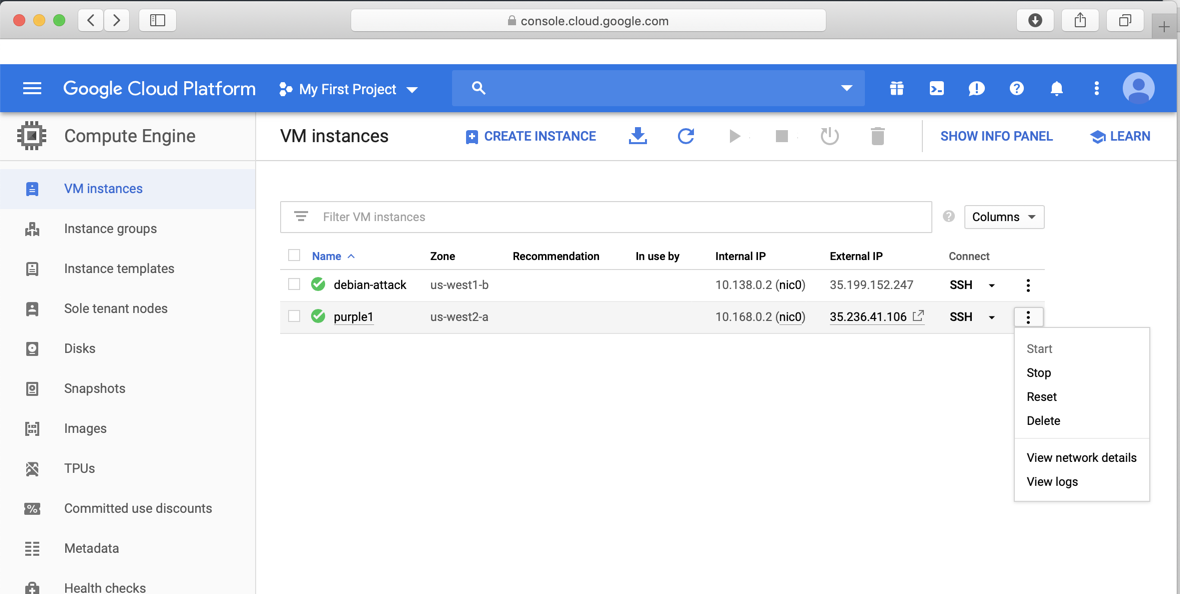Choose Reset in the context menu
This screenshot has height=594, width=1180.
tap(1042, 397)
